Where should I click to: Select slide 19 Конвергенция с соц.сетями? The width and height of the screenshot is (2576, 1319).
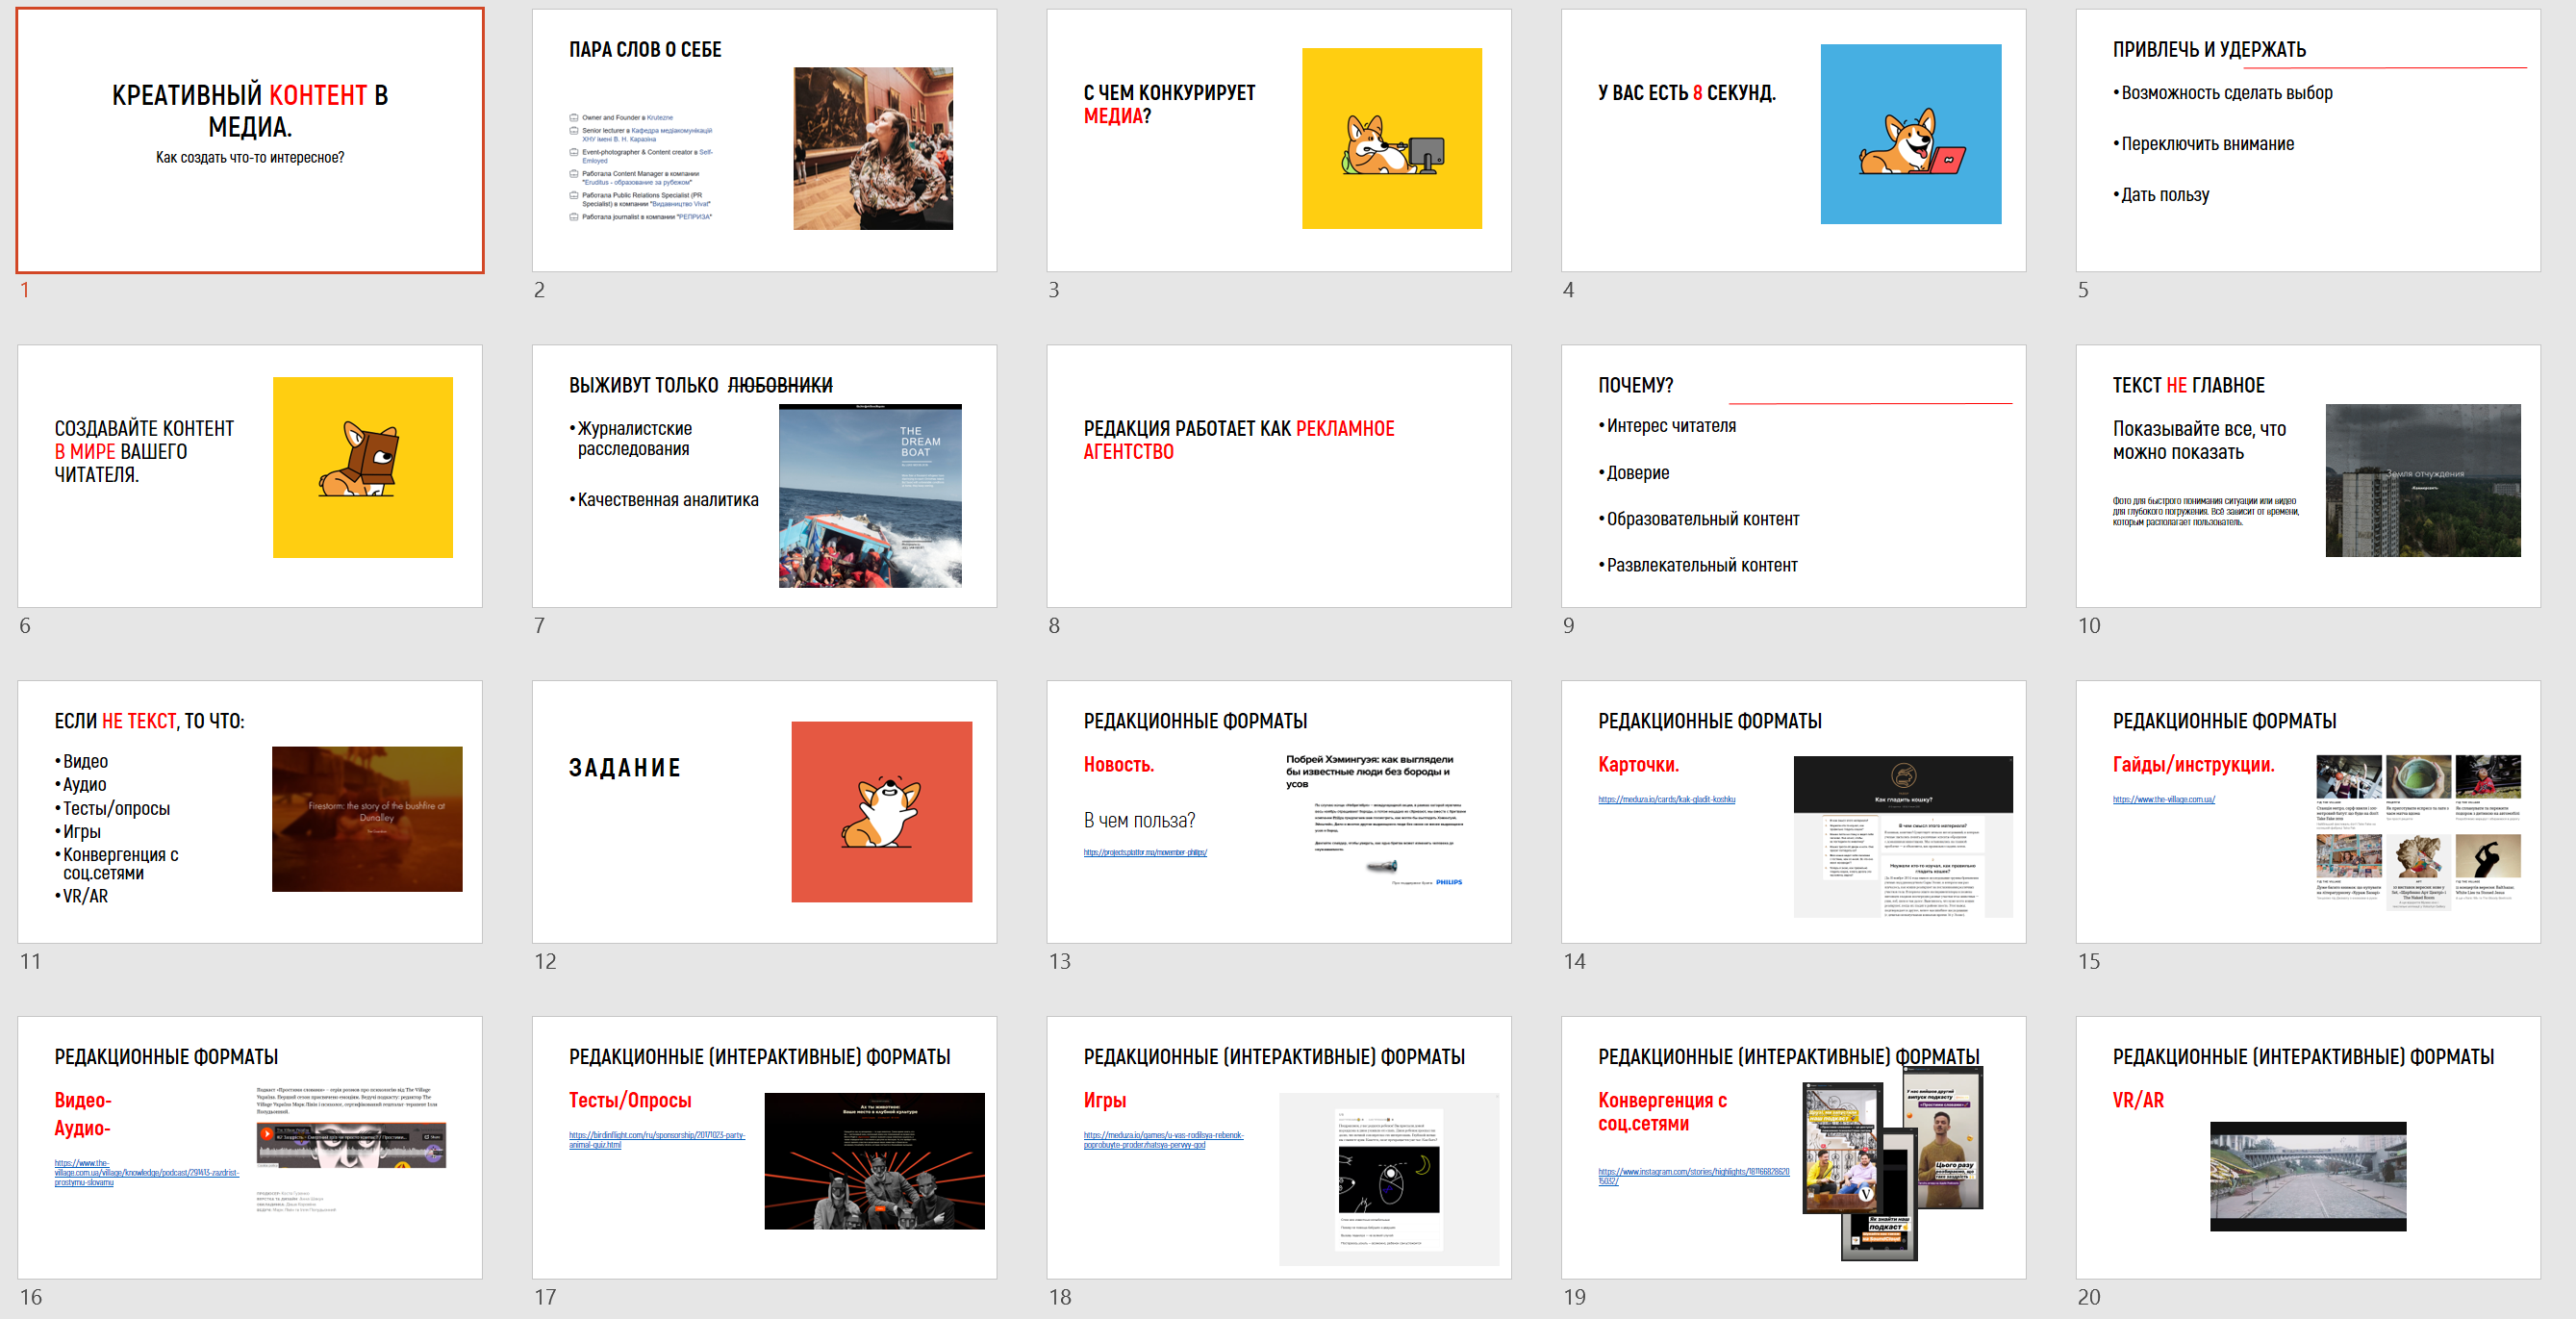(x=1793, y=1148)
